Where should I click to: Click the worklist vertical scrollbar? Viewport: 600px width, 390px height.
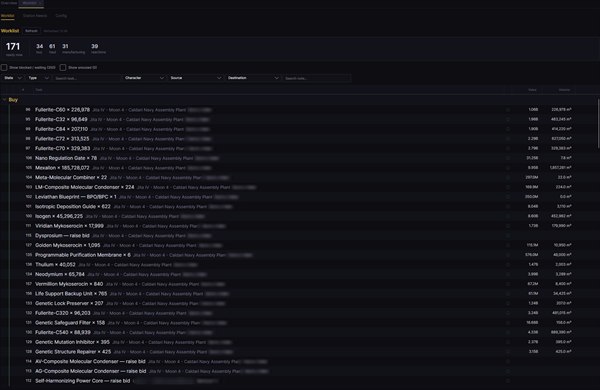(598, 123)
